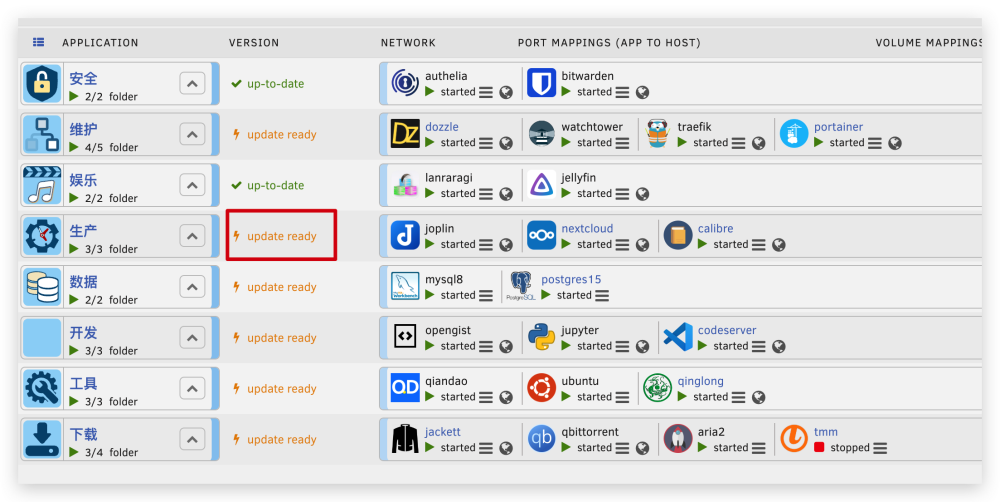Open the portainer link

click(839, 127)
